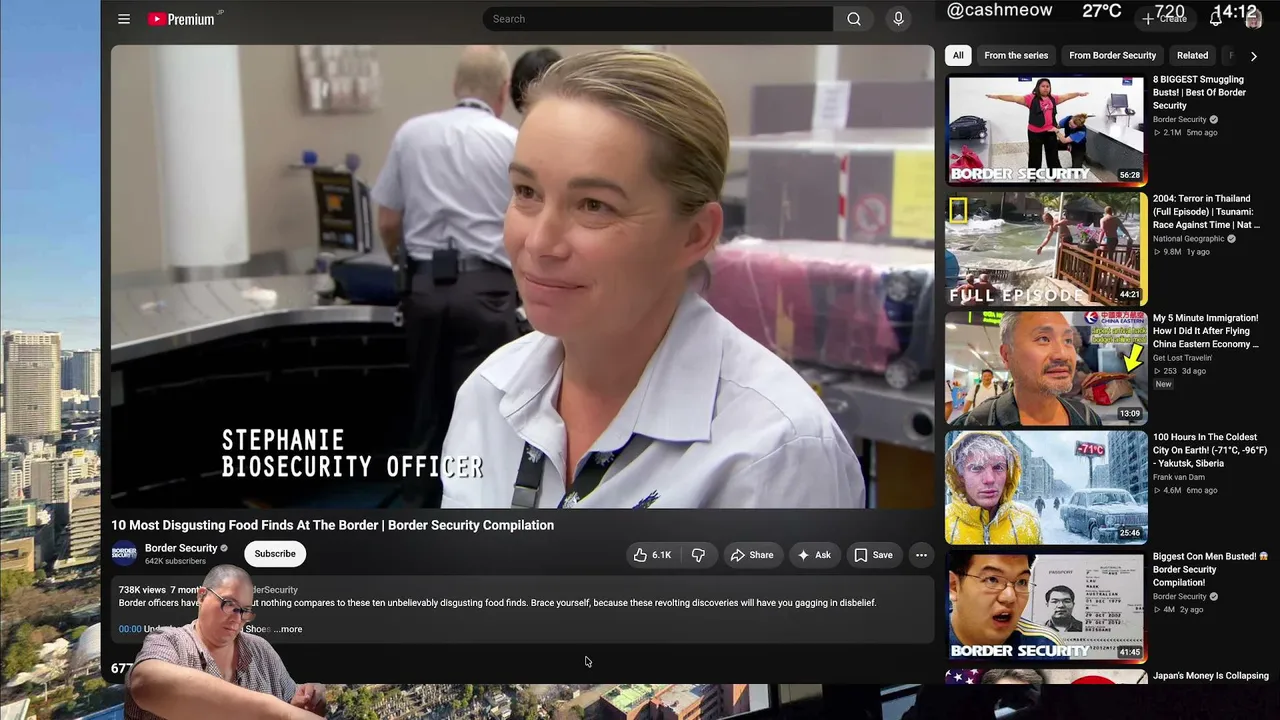Viewport: 1280px width, 720px height.
Task: Click the magnifier search button
Action: click(854, 19)
